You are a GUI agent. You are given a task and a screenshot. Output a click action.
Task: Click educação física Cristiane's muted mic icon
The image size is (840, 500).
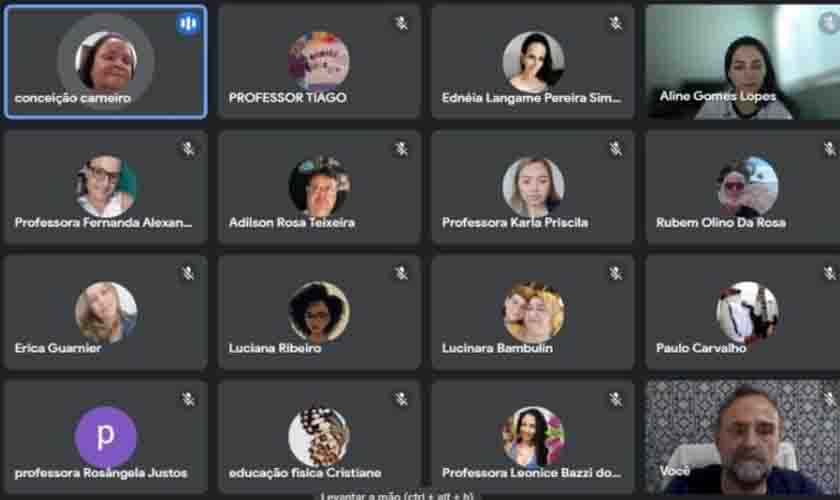click(x=402, y=399)
